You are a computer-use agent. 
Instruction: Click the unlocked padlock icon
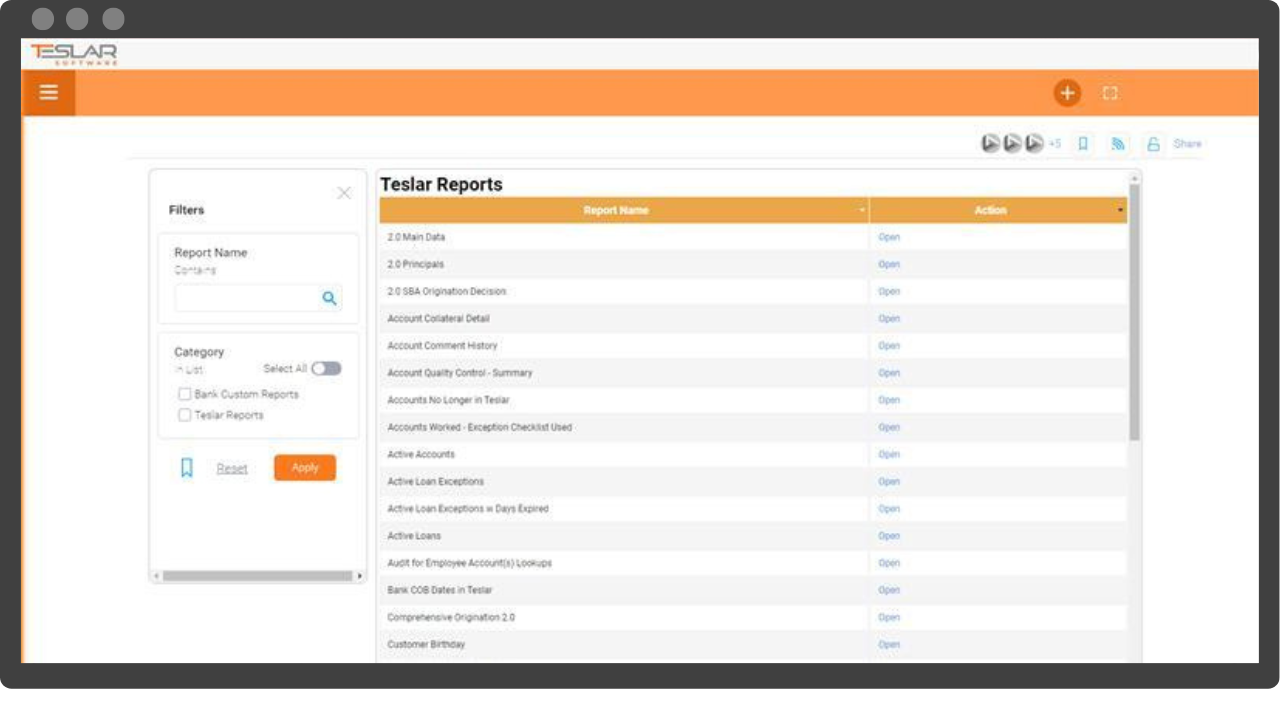(1153, 144)
